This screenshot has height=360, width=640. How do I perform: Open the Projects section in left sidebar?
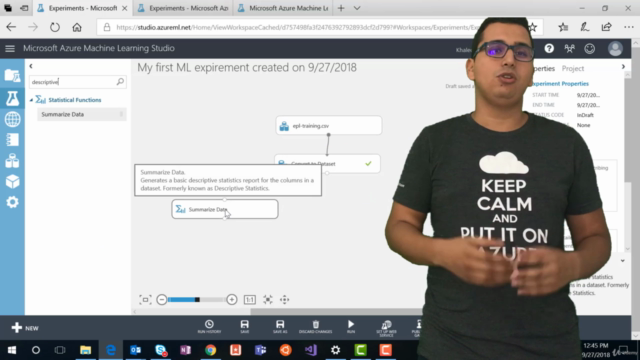tap(12, 76)
